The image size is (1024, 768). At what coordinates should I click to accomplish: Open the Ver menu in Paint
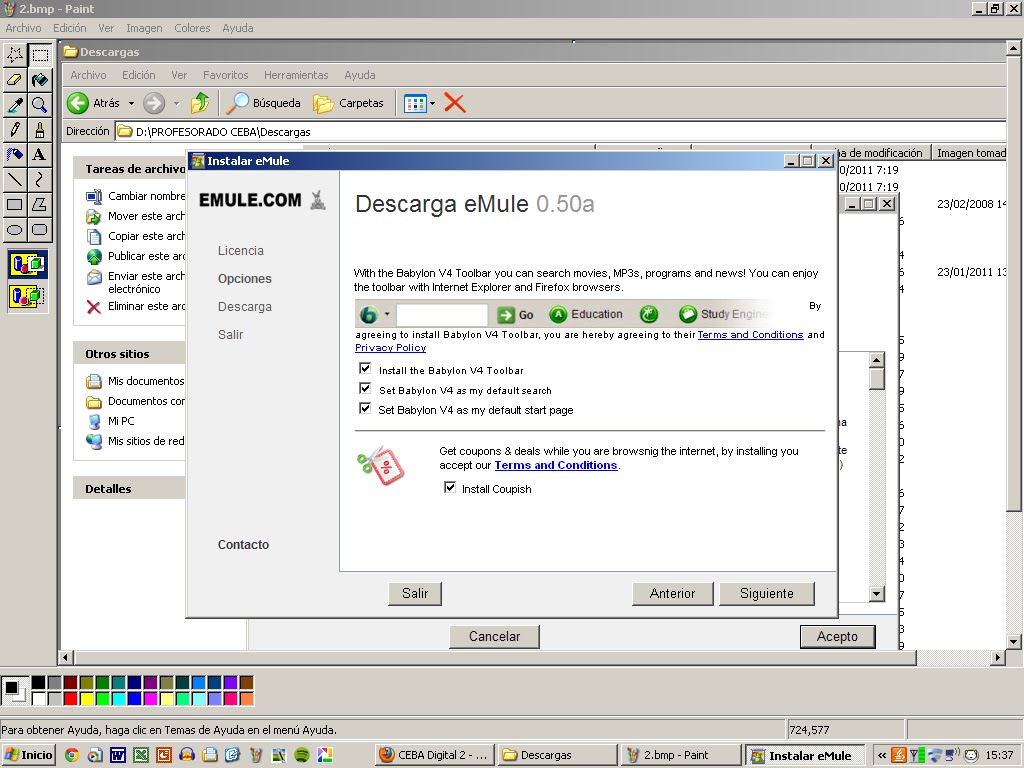(106, 28)
